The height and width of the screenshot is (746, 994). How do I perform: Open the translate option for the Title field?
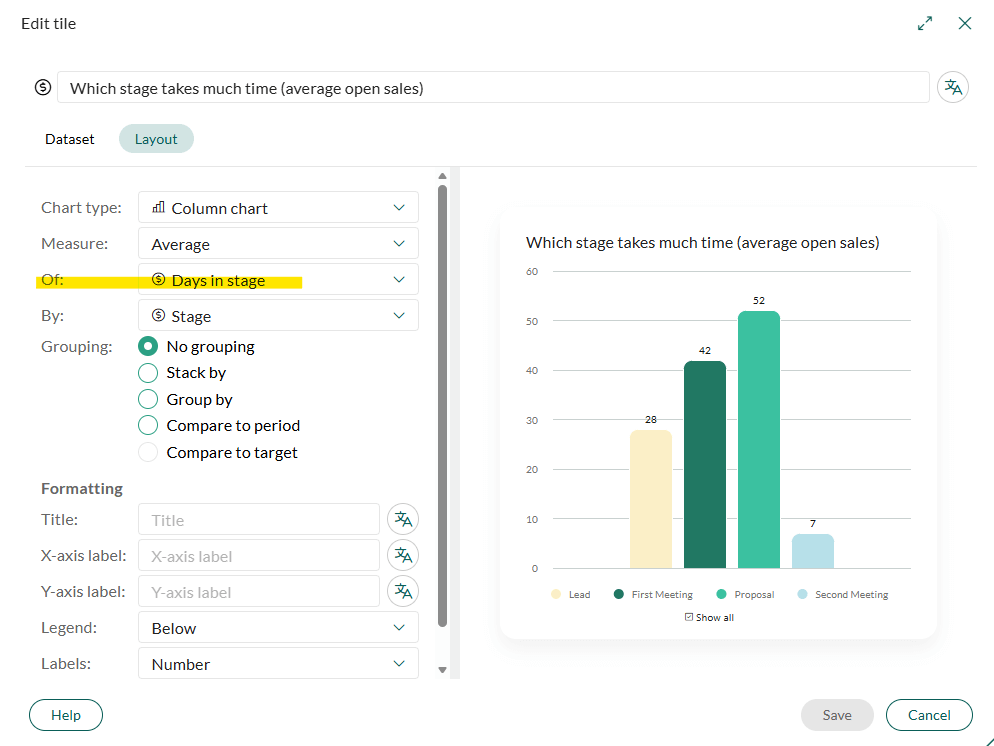point(402,519)
